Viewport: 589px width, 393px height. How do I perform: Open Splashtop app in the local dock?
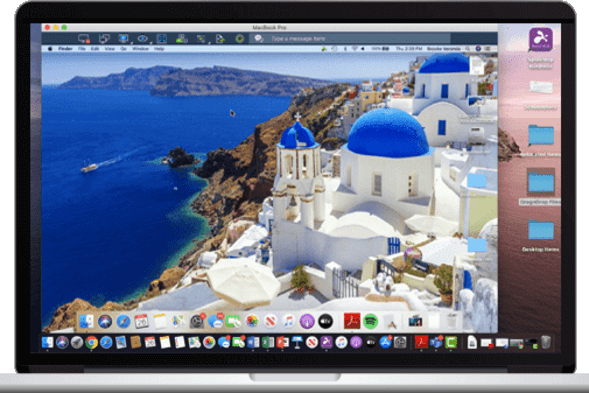coord(326,342)
